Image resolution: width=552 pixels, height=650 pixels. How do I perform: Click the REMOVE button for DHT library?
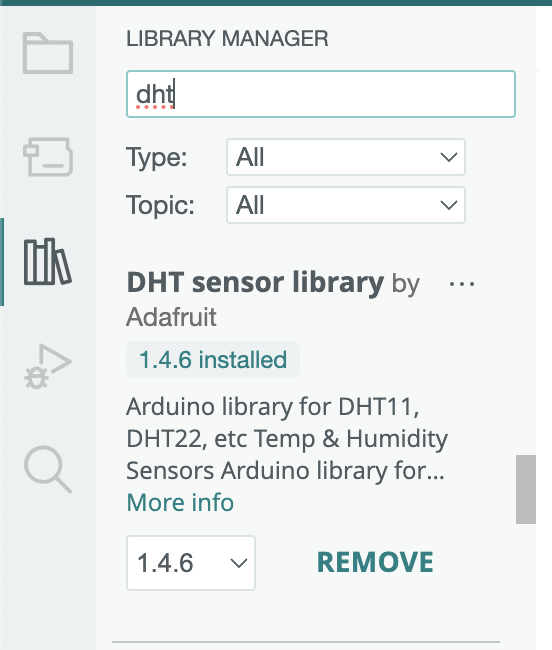tap(375, 563)
